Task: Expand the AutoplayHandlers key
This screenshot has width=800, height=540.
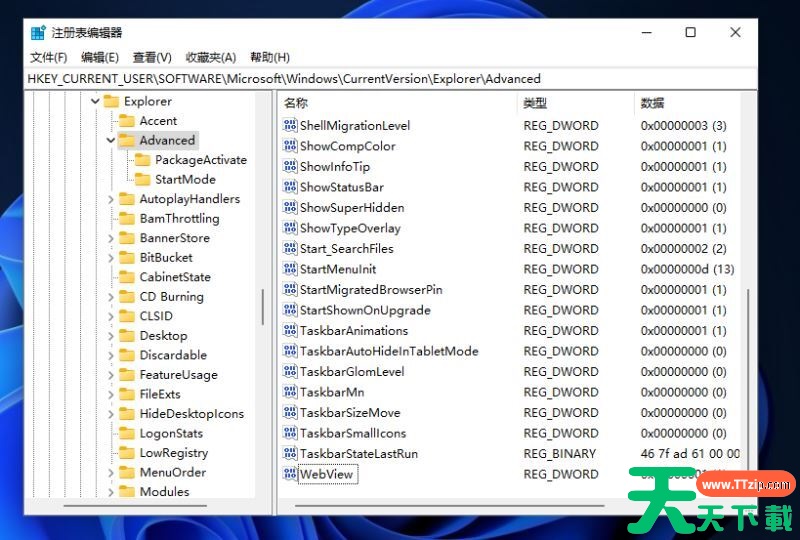Action: (x=111, y=199)
